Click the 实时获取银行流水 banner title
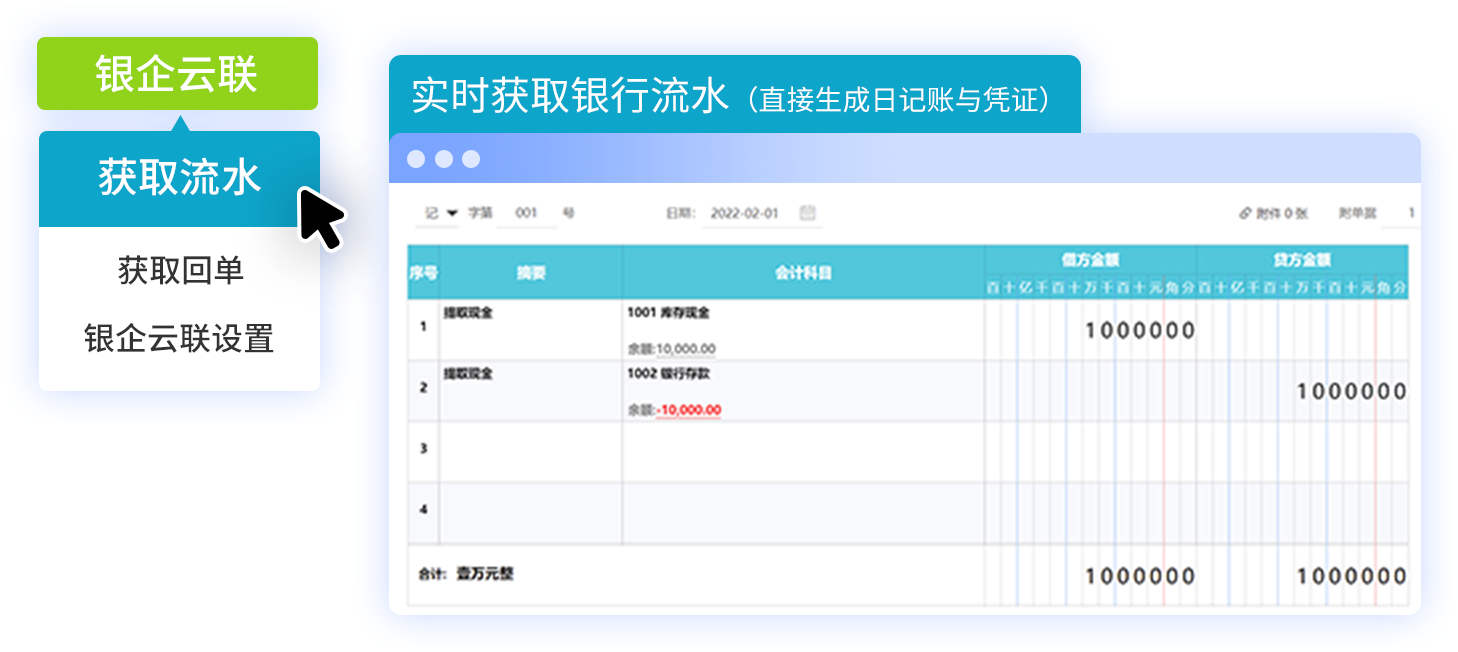This screenshot has width=1458, height=652. (x=570, y=97)
